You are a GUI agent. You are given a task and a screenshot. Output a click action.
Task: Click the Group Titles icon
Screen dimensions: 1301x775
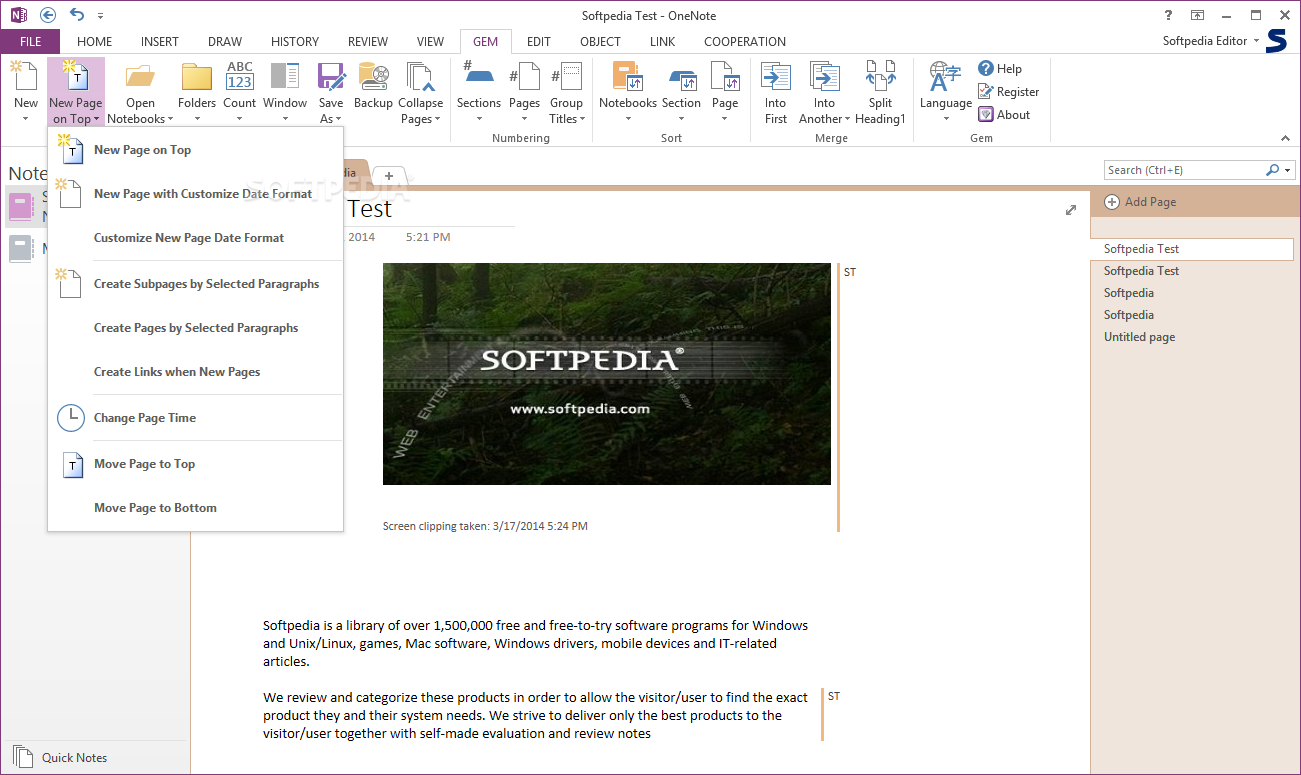coord(566,78)
